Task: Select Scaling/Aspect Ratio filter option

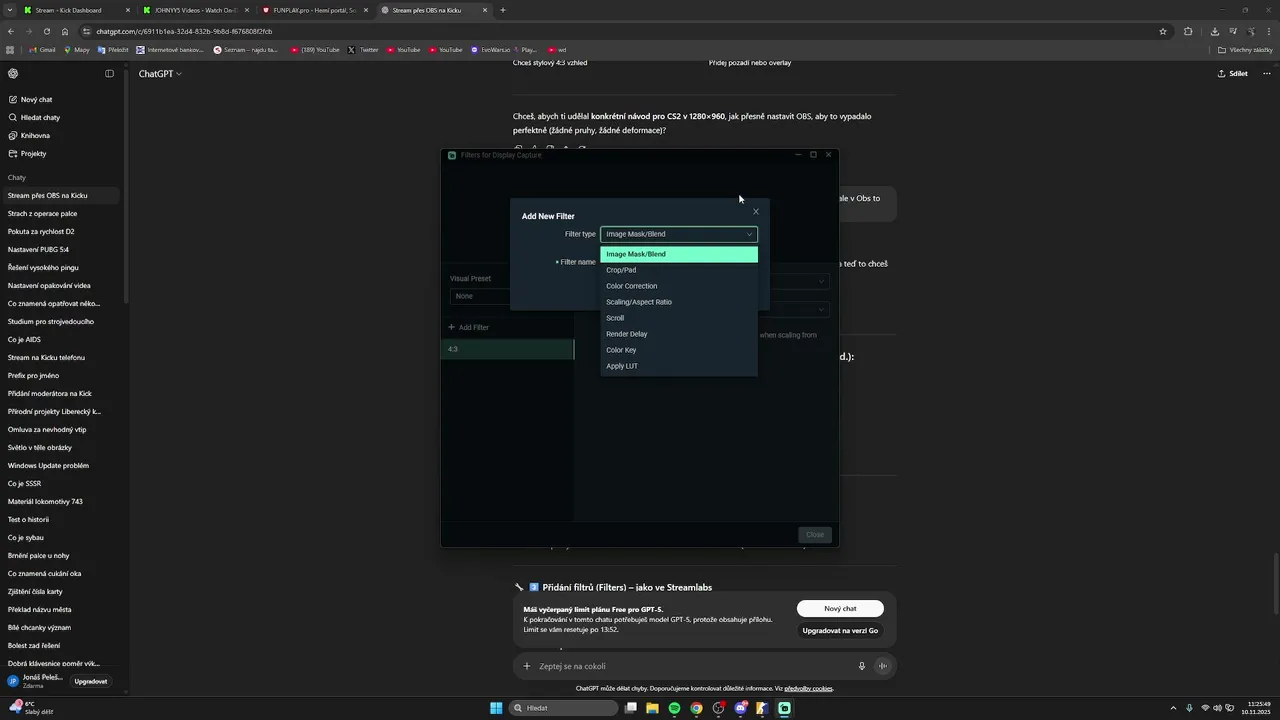Action: [x=679, y=302]
